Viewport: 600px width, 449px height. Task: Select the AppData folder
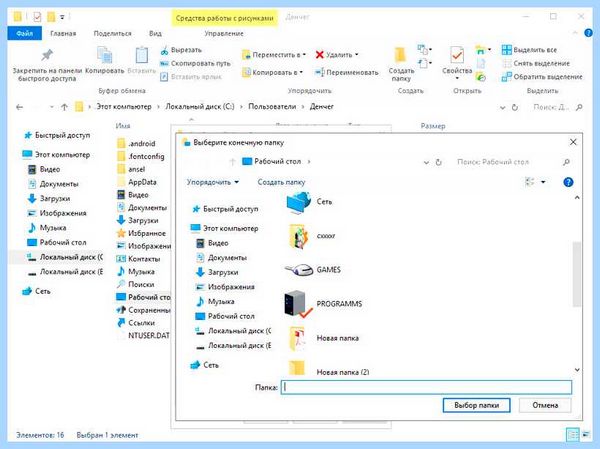tap(137, 182)
